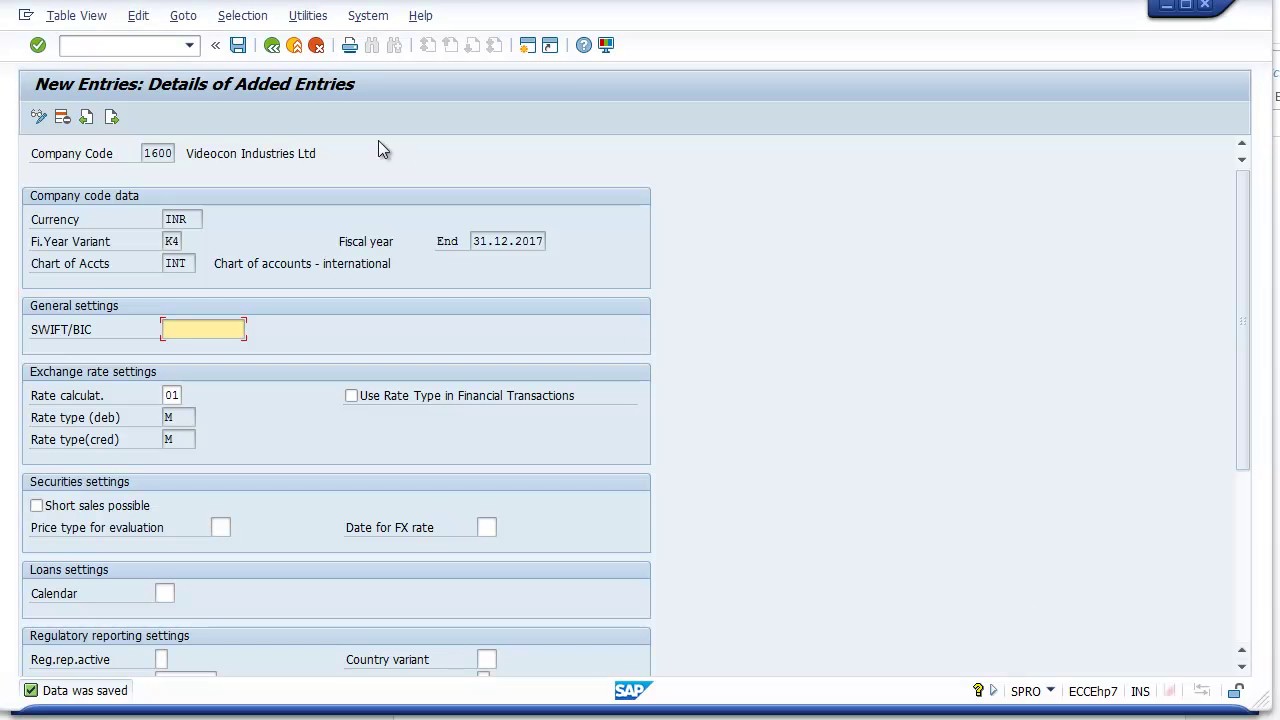The image size is (1280, 720).
Task: Click the Price type for evaluation field
Action: [221, 527]
